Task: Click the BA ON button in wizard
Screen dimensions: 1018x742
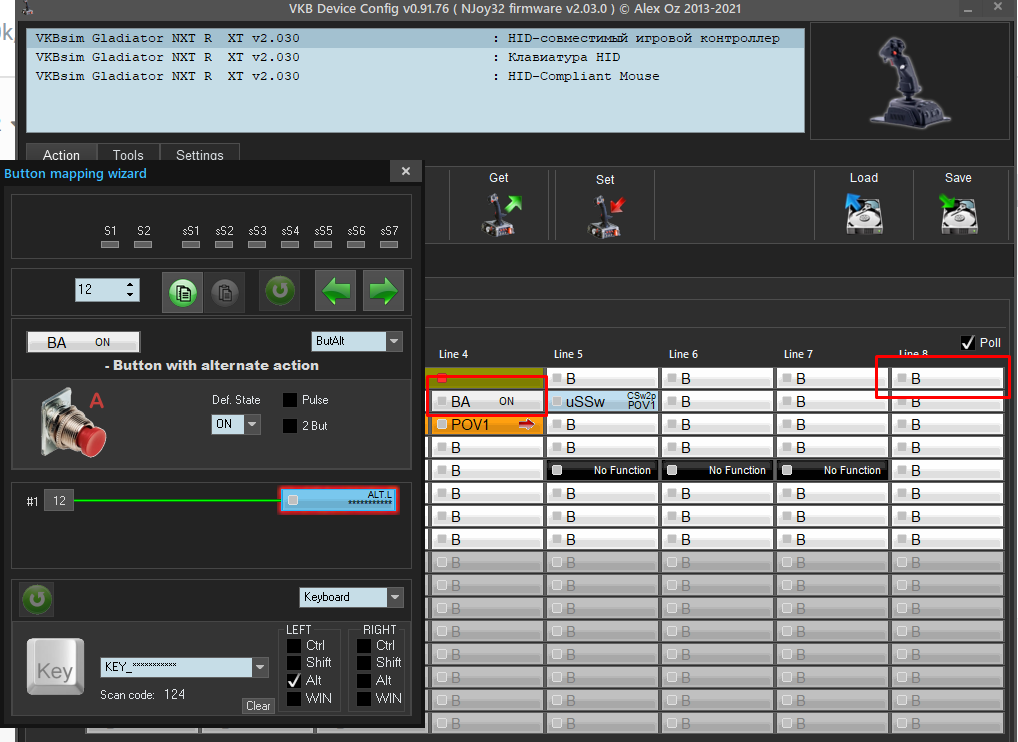Action: click(x=83, y=342)
